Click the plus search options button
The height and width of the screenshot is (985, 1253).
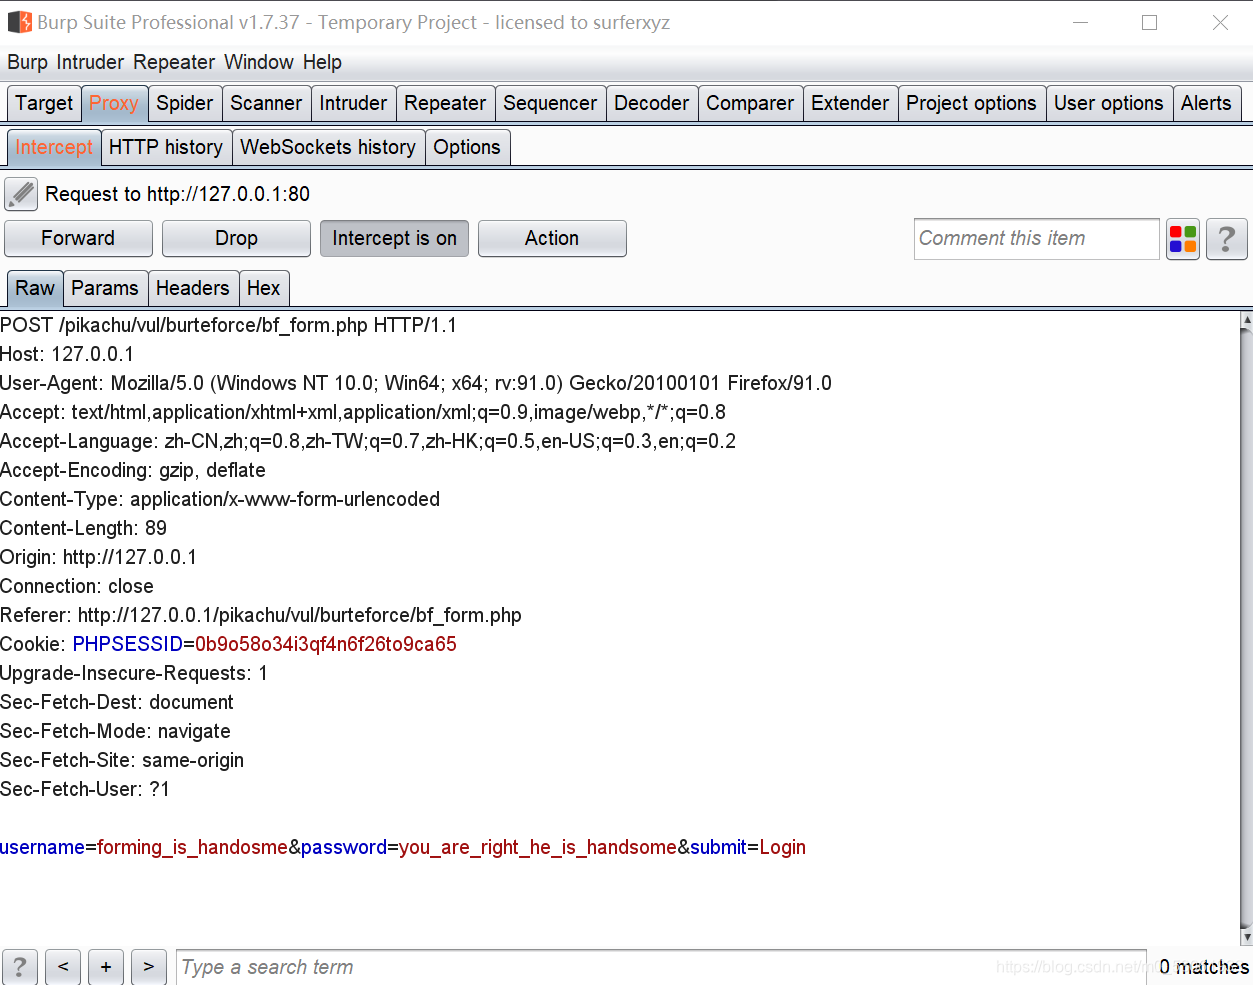click(106, 967)
